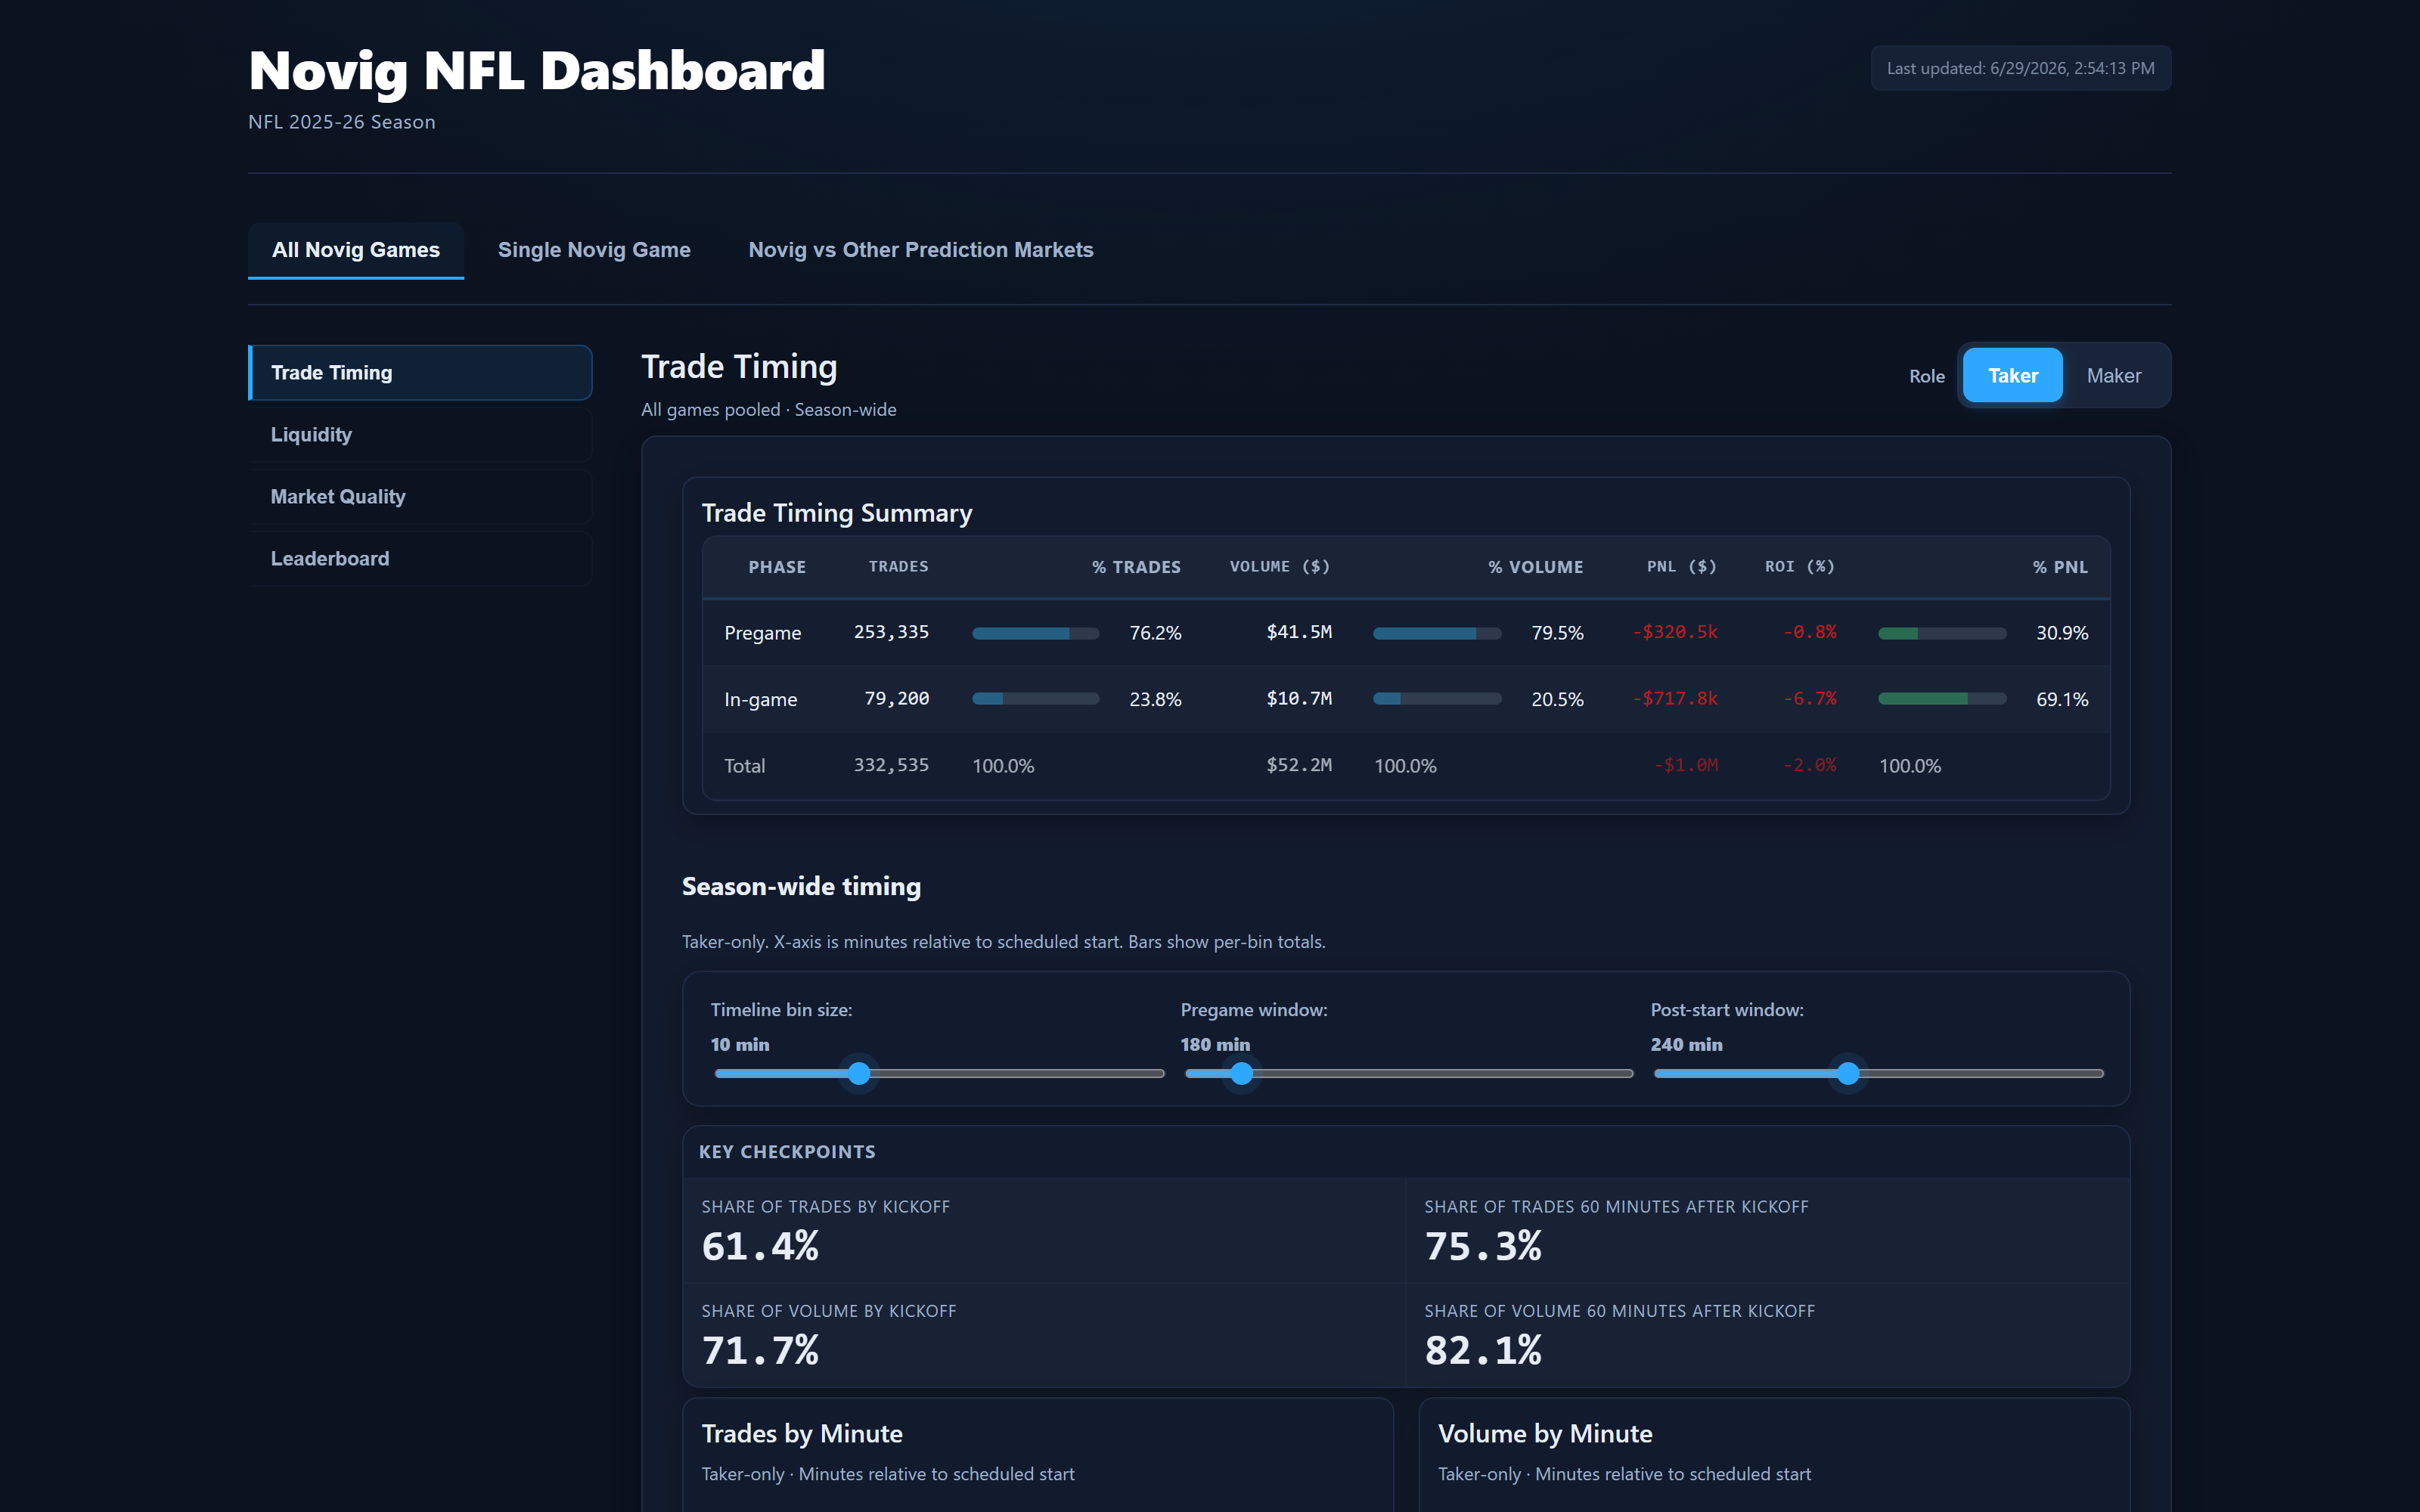2420x1512 pixels.
Task: Click the 20.5% volume share value
Action: coord(1557,699)
